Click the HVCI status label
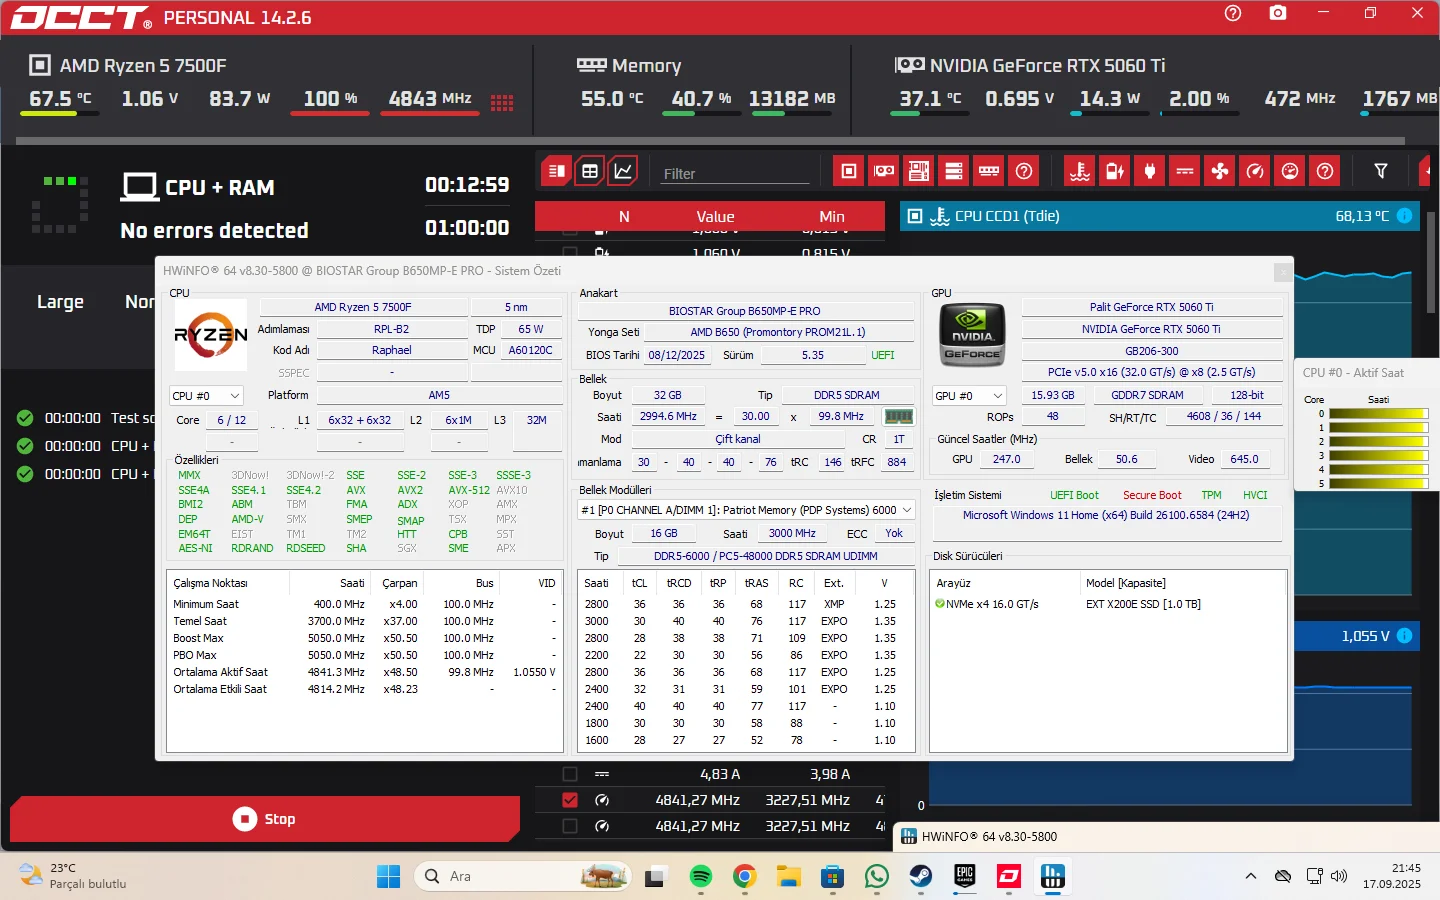The image size is (1440, 900). coord(1255,495)
